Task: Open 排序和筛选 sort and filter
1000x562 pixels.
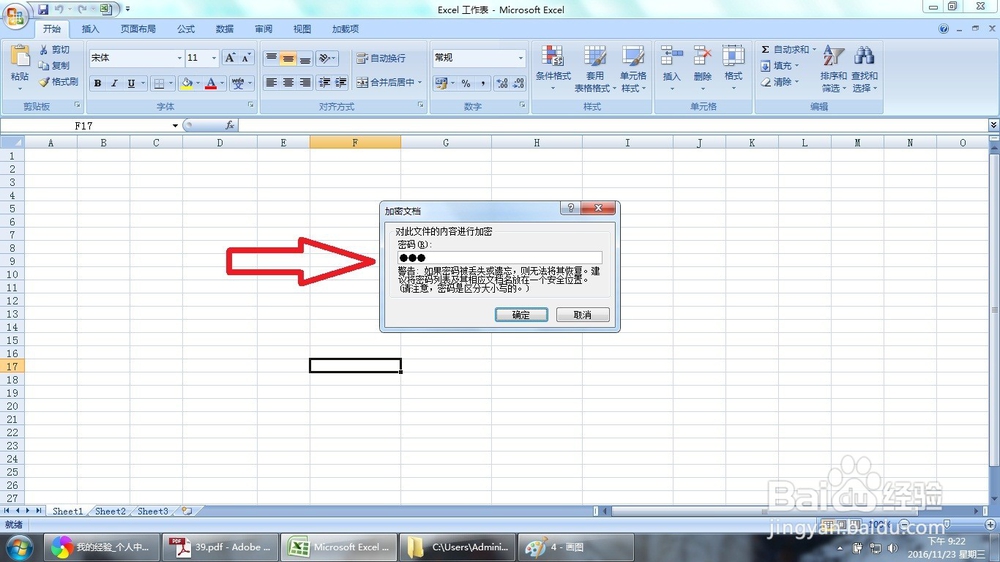Action: 834,68
